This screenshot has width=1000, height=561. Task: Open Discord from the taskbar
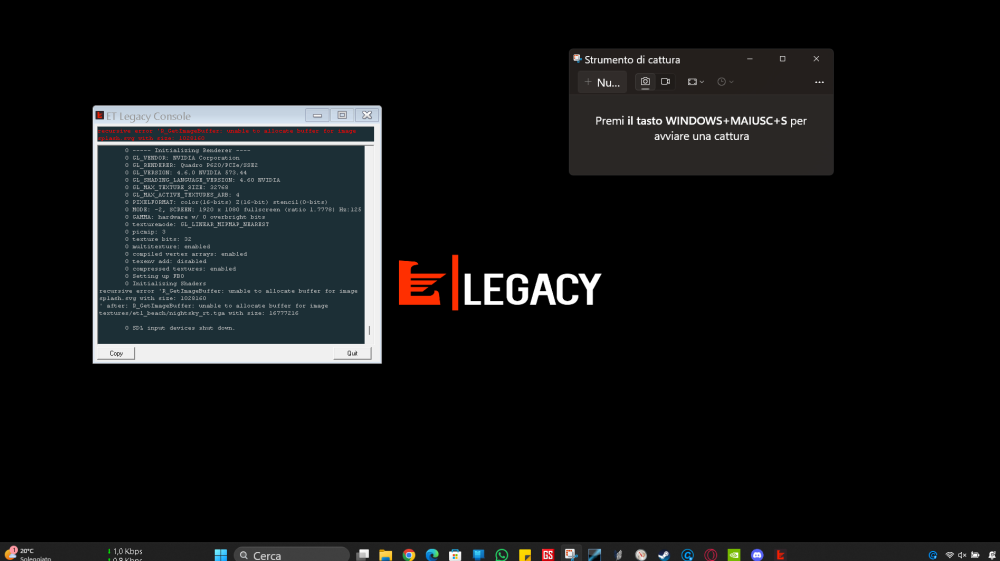757,555
